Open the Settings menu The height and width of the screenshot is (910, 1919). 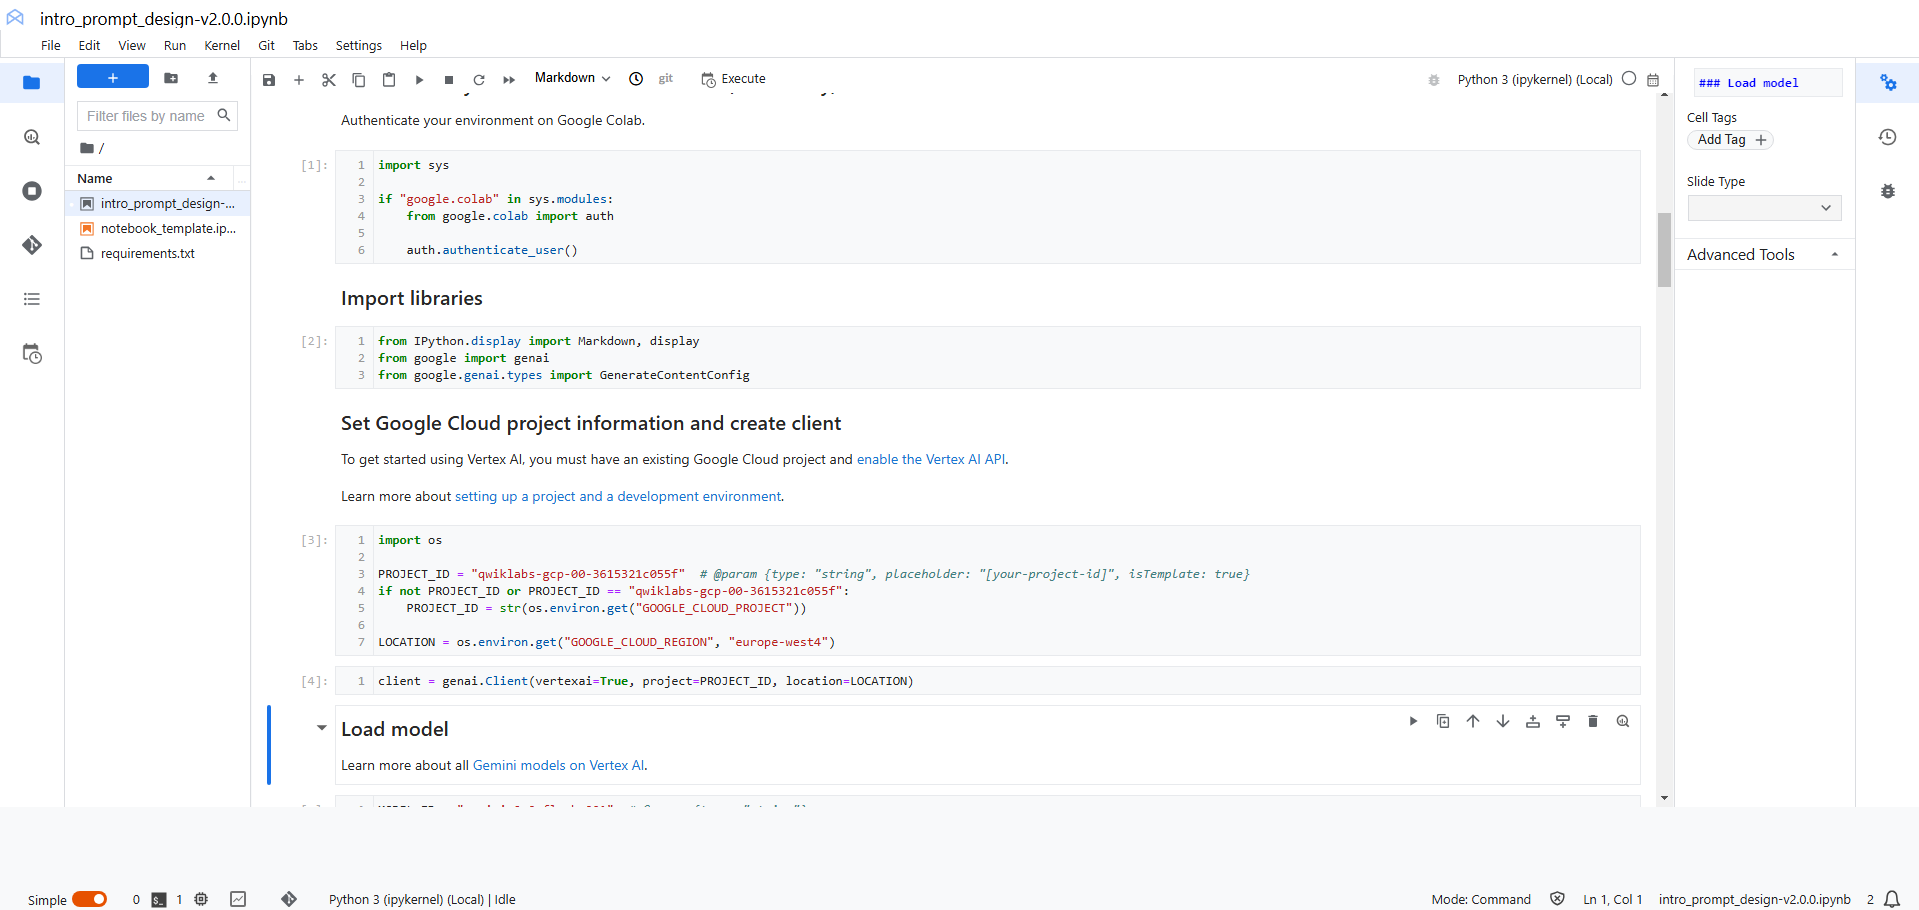[x=359, y=46]
